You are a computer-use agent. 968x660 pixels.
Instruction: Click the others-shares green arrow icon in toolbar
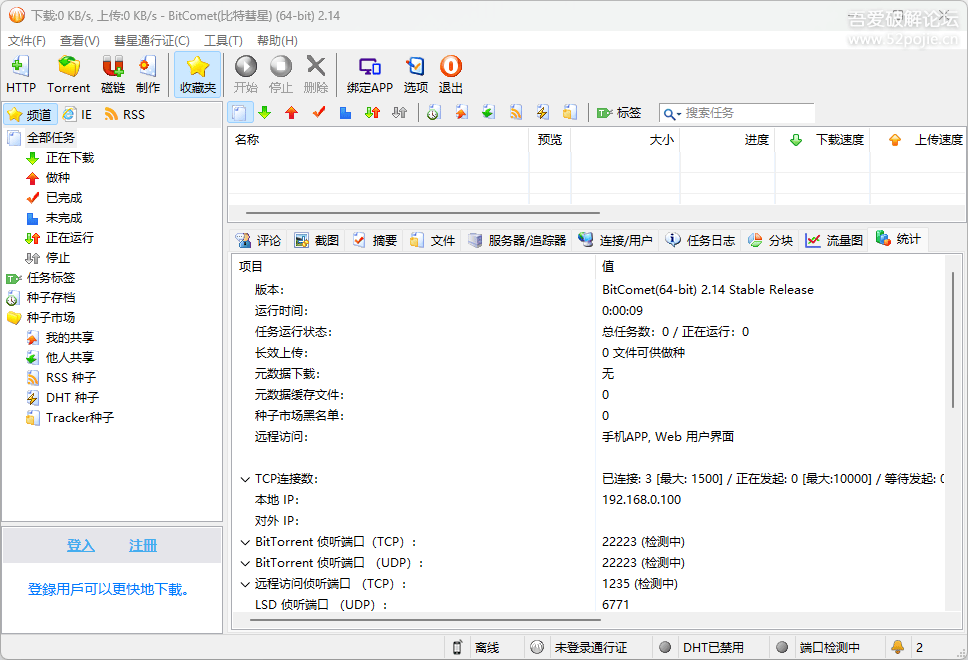[488, 112]
